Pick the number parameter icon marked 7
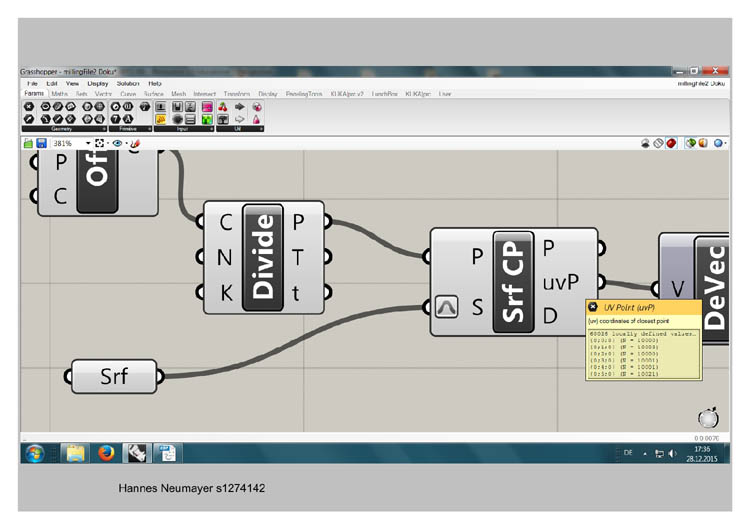The image size is (750, 529). (116, 119)
